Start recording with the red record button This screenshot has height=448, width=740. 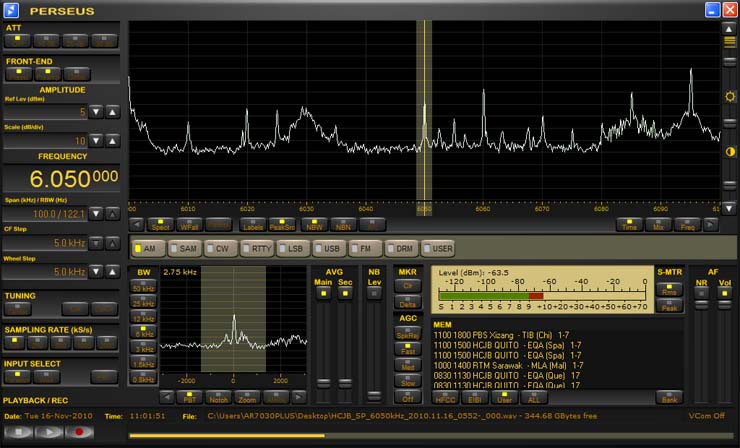pyautogui.click(x=79, y=432)
